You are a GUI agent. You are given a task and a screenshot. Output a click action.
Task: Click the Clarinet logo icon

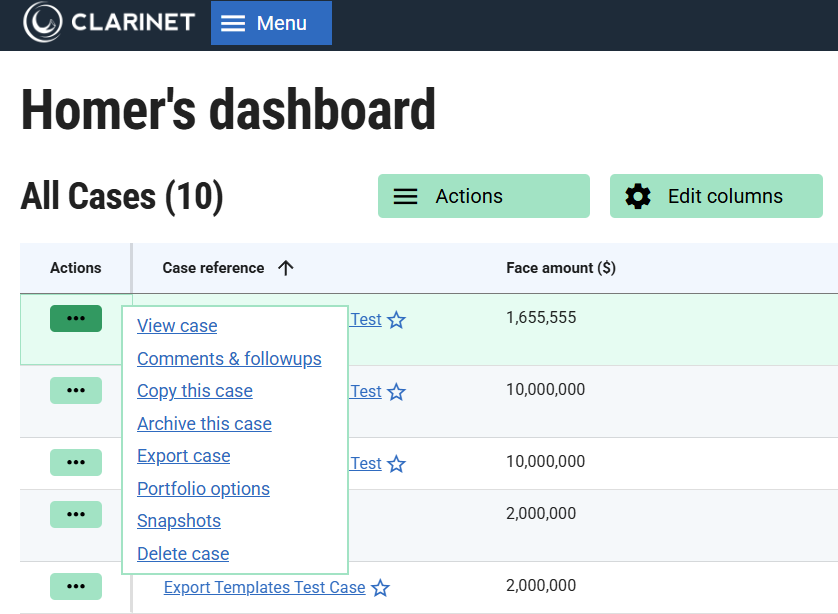coord(42,23)
